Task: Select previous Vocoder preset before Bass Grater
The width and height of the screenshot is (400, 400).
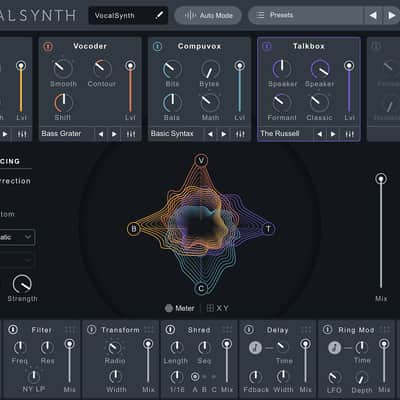Action: coord(101,134)
